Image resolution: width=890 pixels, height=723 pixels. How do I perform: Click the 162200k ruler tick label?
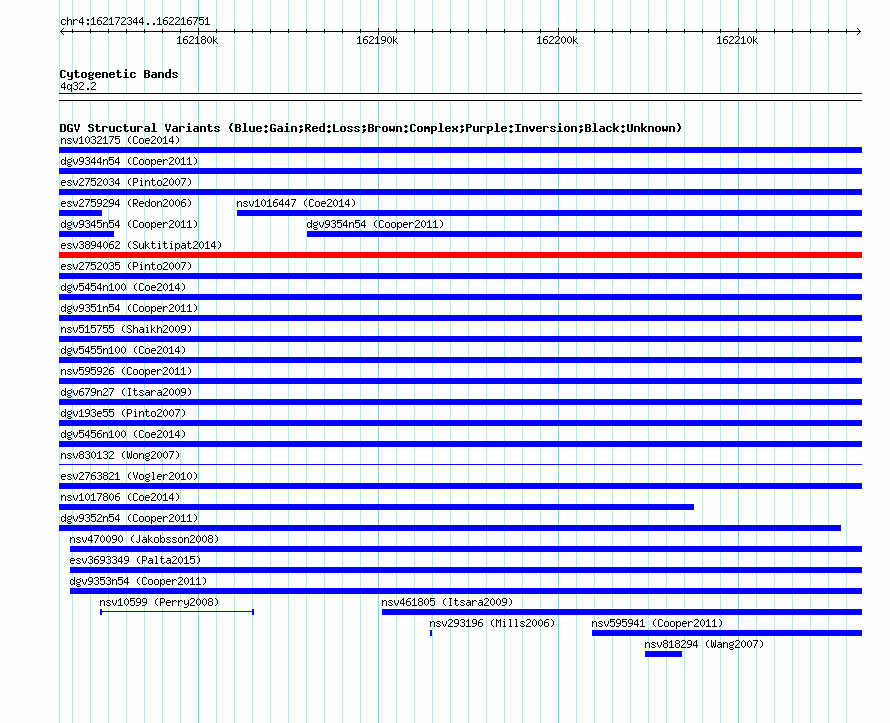click(557, 40)
